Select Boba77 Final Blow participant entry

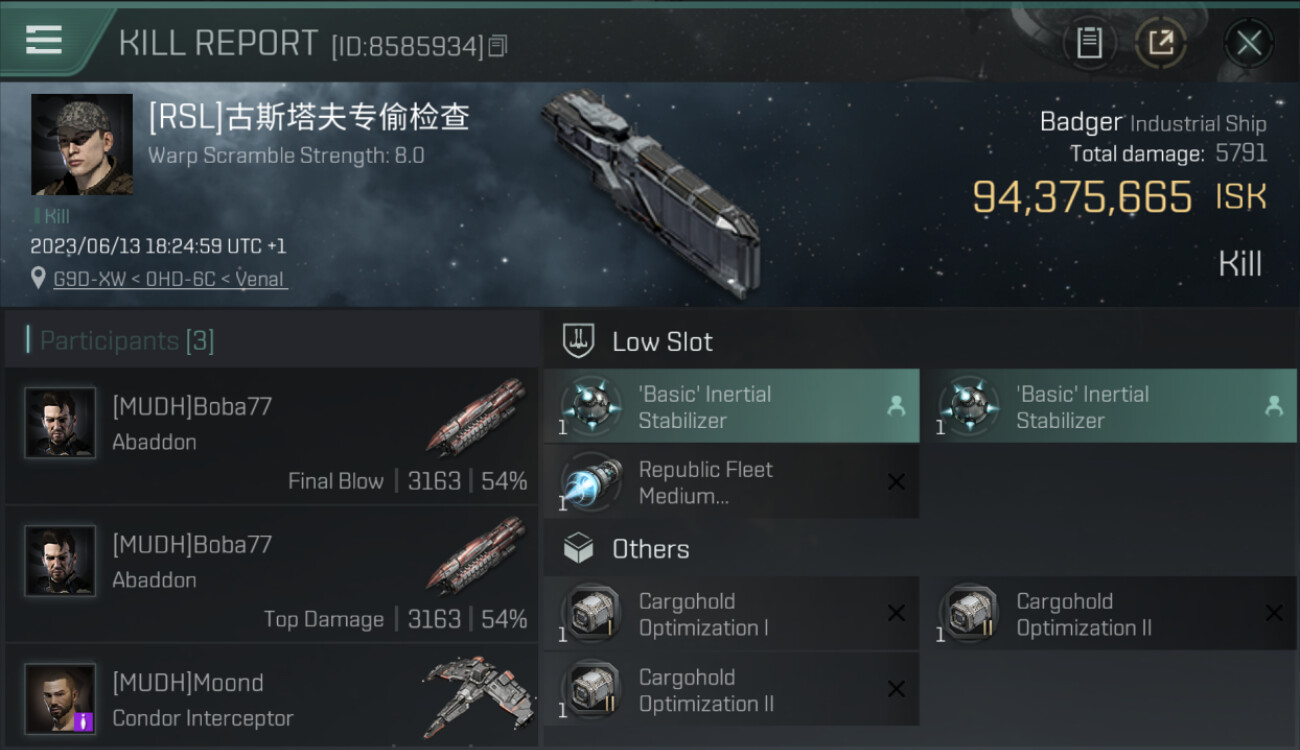(x=271, y=436)
